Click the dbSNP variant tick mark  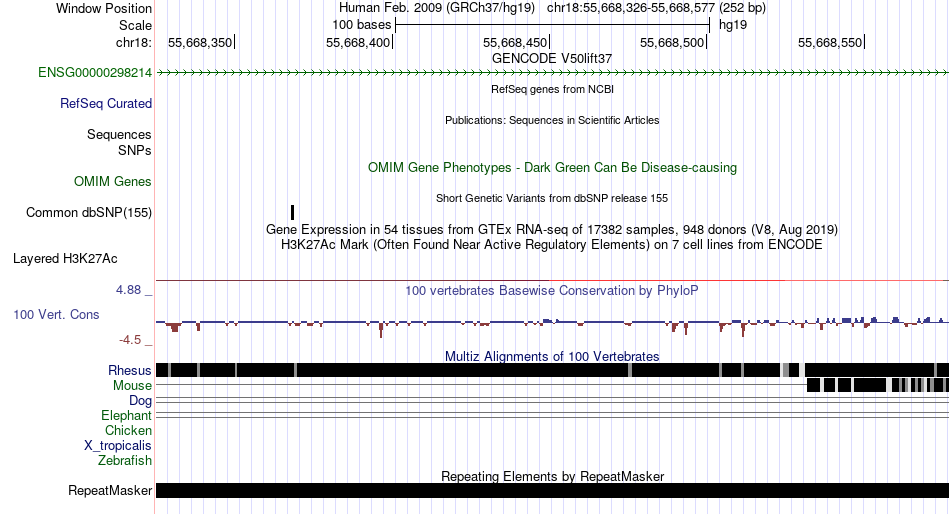[293, 213]
